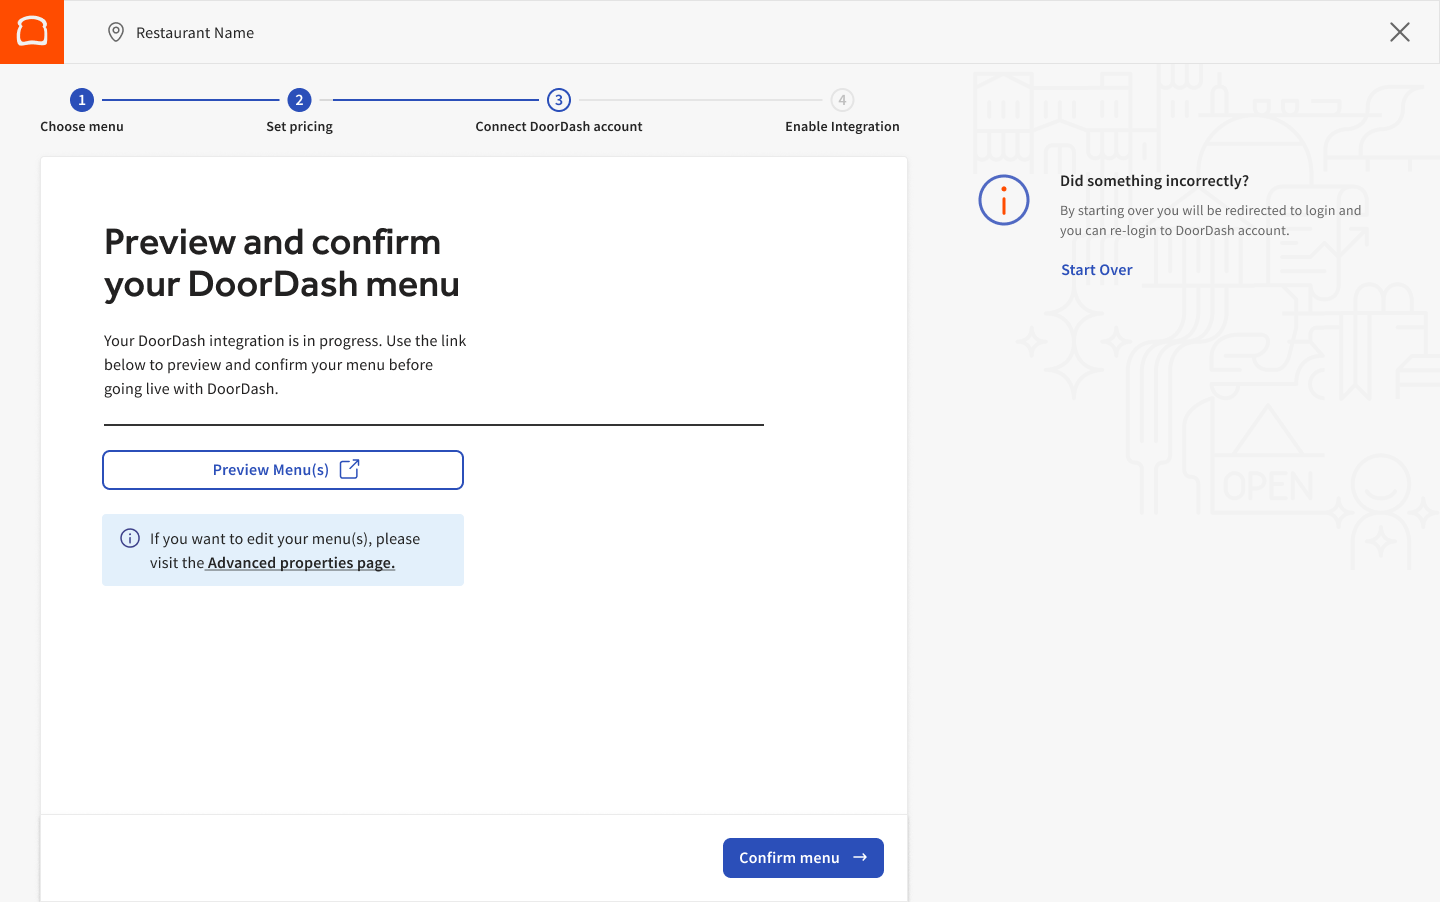Select step 1 circle in the progress stepper
This screenshot has height=902, width=1440.
(82, 100)
